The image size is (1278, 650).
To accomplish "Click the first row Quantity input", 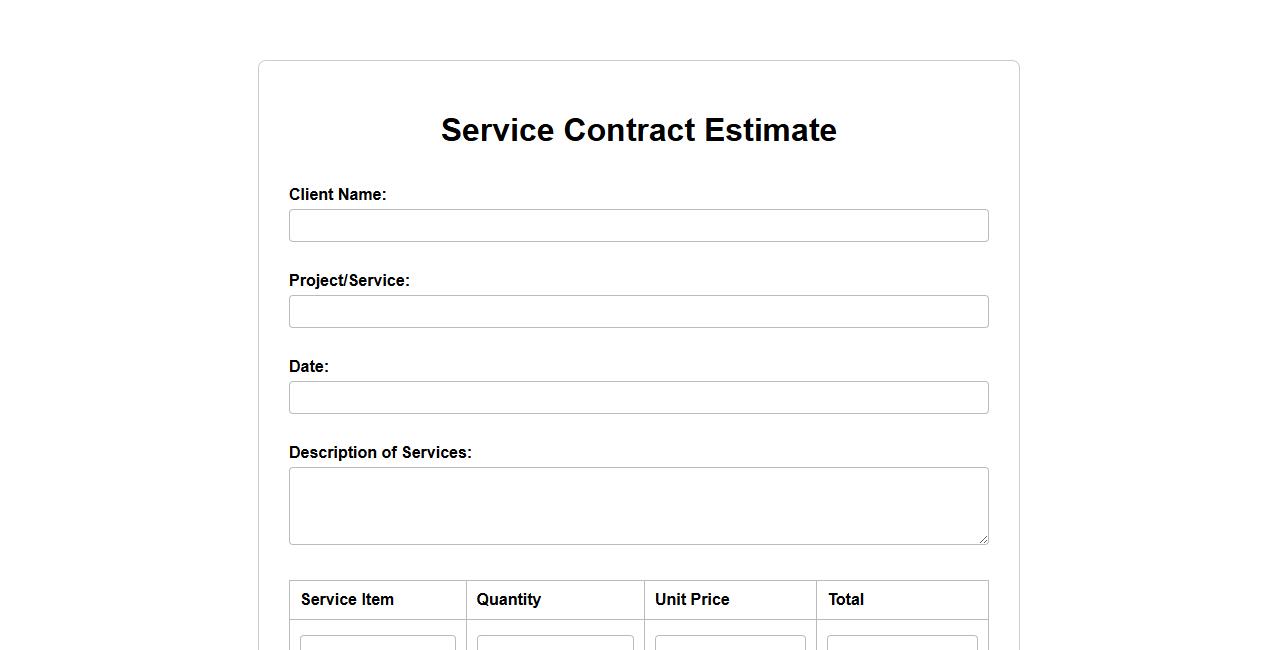I will tap(555, 643).
